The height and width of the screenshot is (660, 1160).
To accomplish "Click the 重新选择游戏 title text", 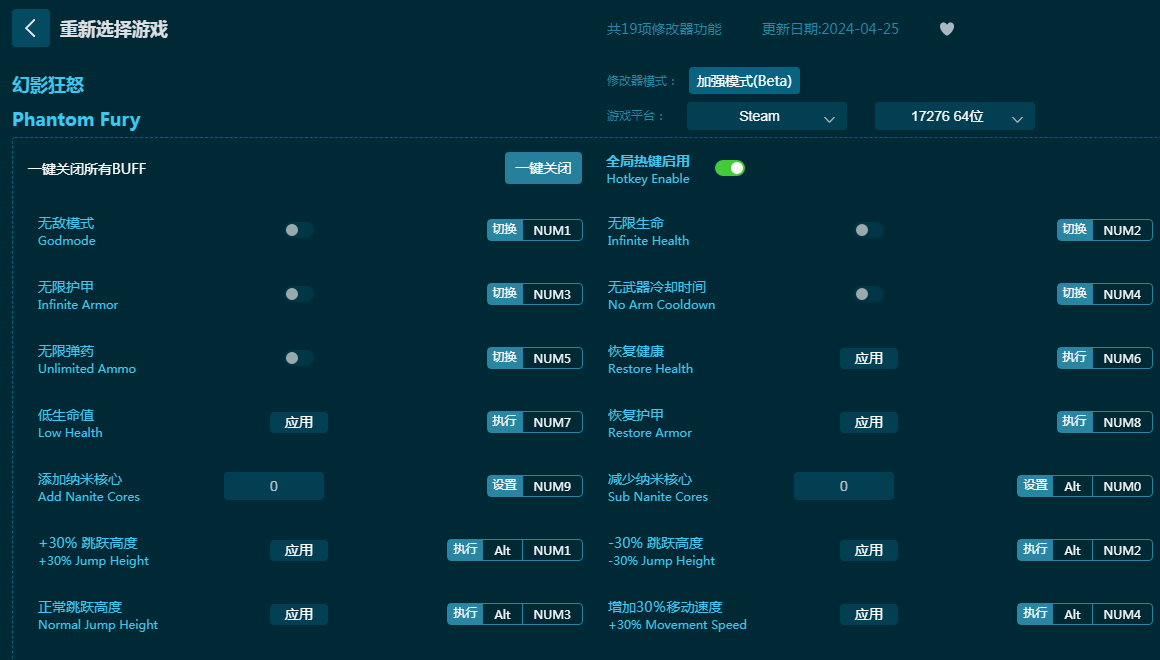I will pyautogui.click(x=114, y=29).
